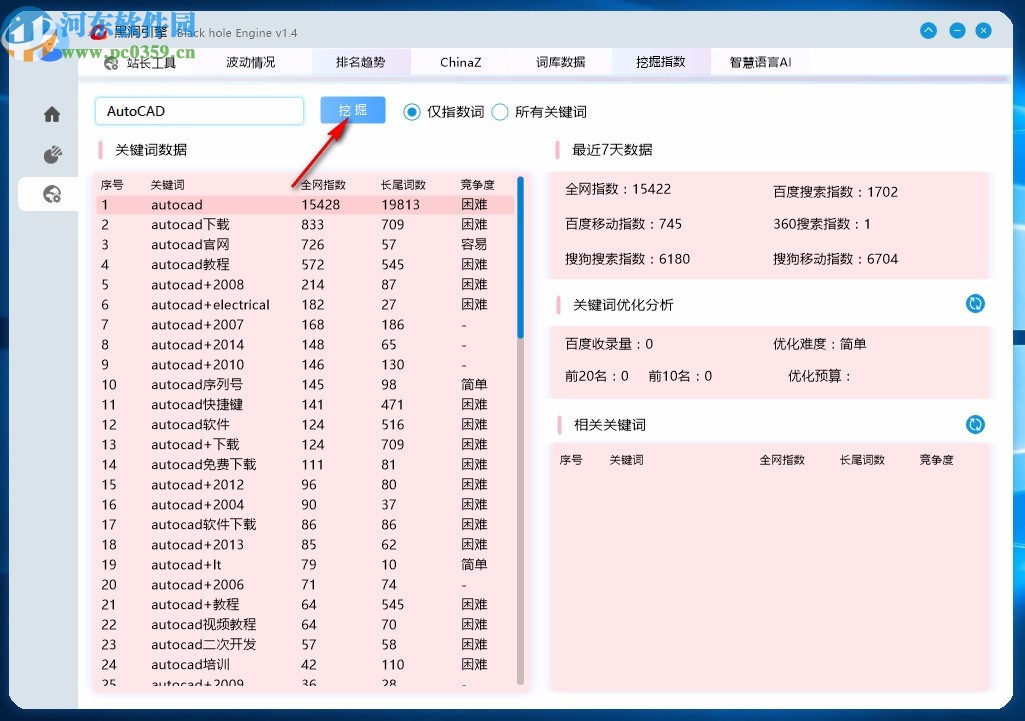The height and width of the screenshot is (721, 1025).
Task: Switch to the 词库数据 tab
Action: pos(560,62)
